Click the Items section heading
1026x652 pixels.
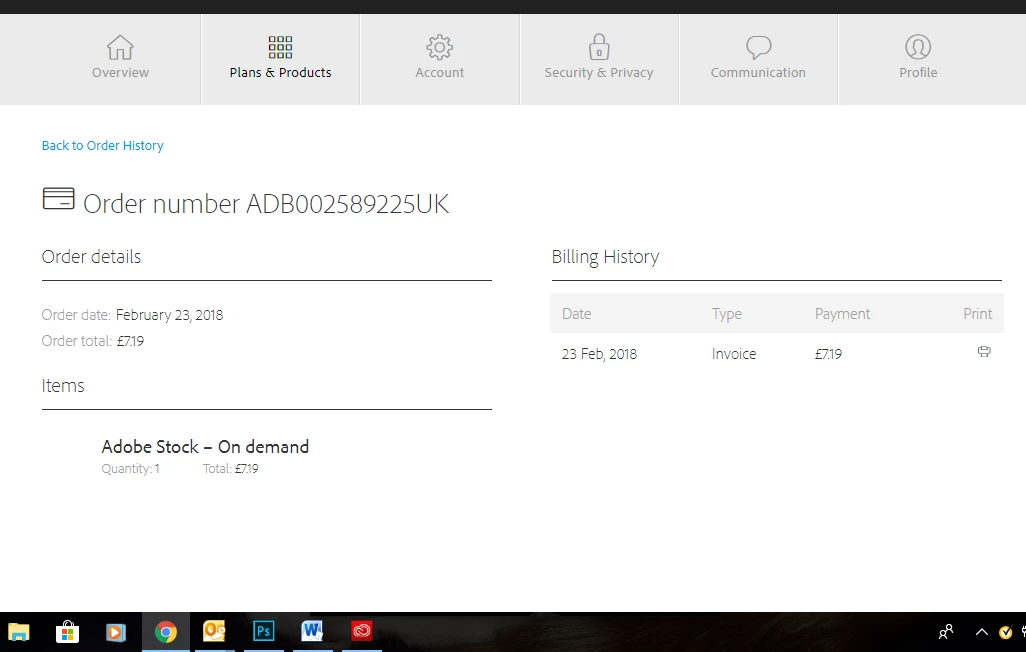point(63,386)
